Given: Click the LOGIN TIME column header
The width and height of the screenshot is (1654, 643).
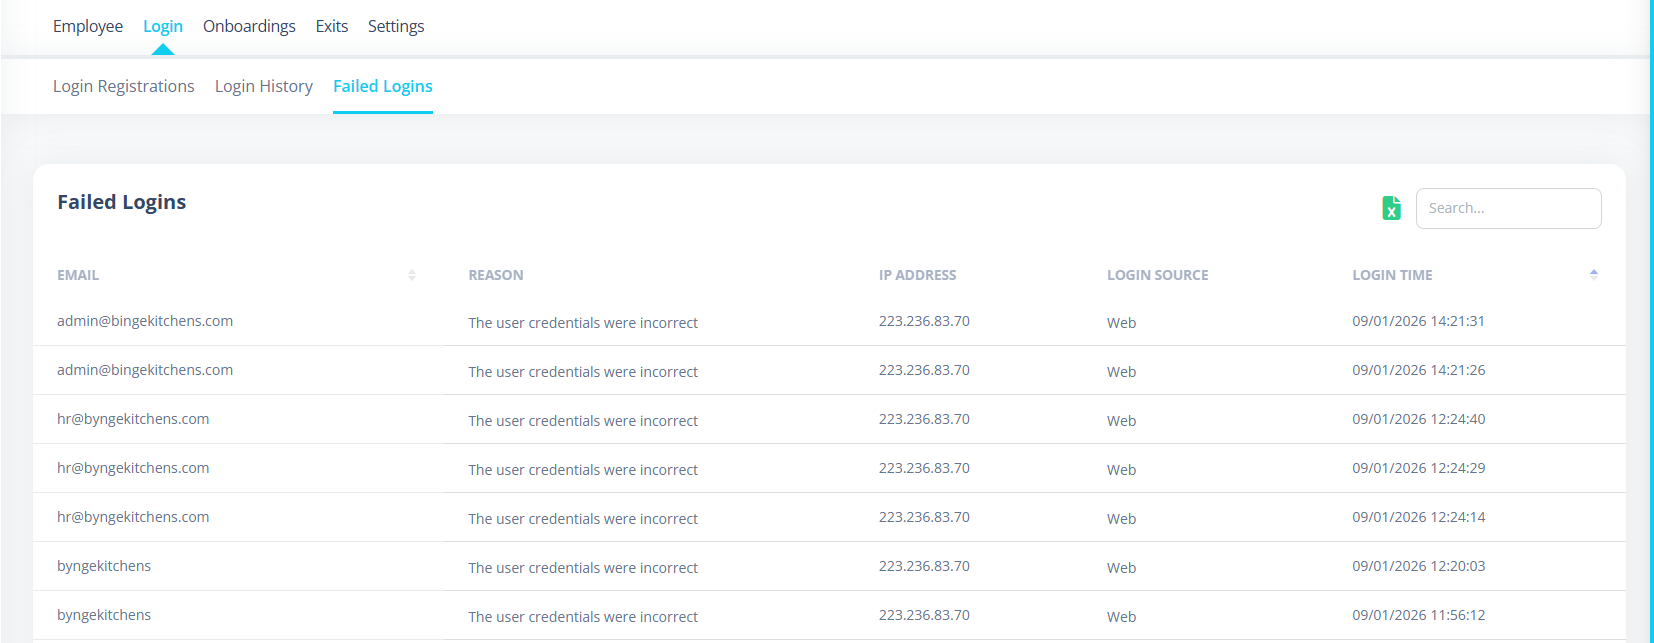Looking at the screenshot, I should pyautogui.click(x=1393, y=275).
